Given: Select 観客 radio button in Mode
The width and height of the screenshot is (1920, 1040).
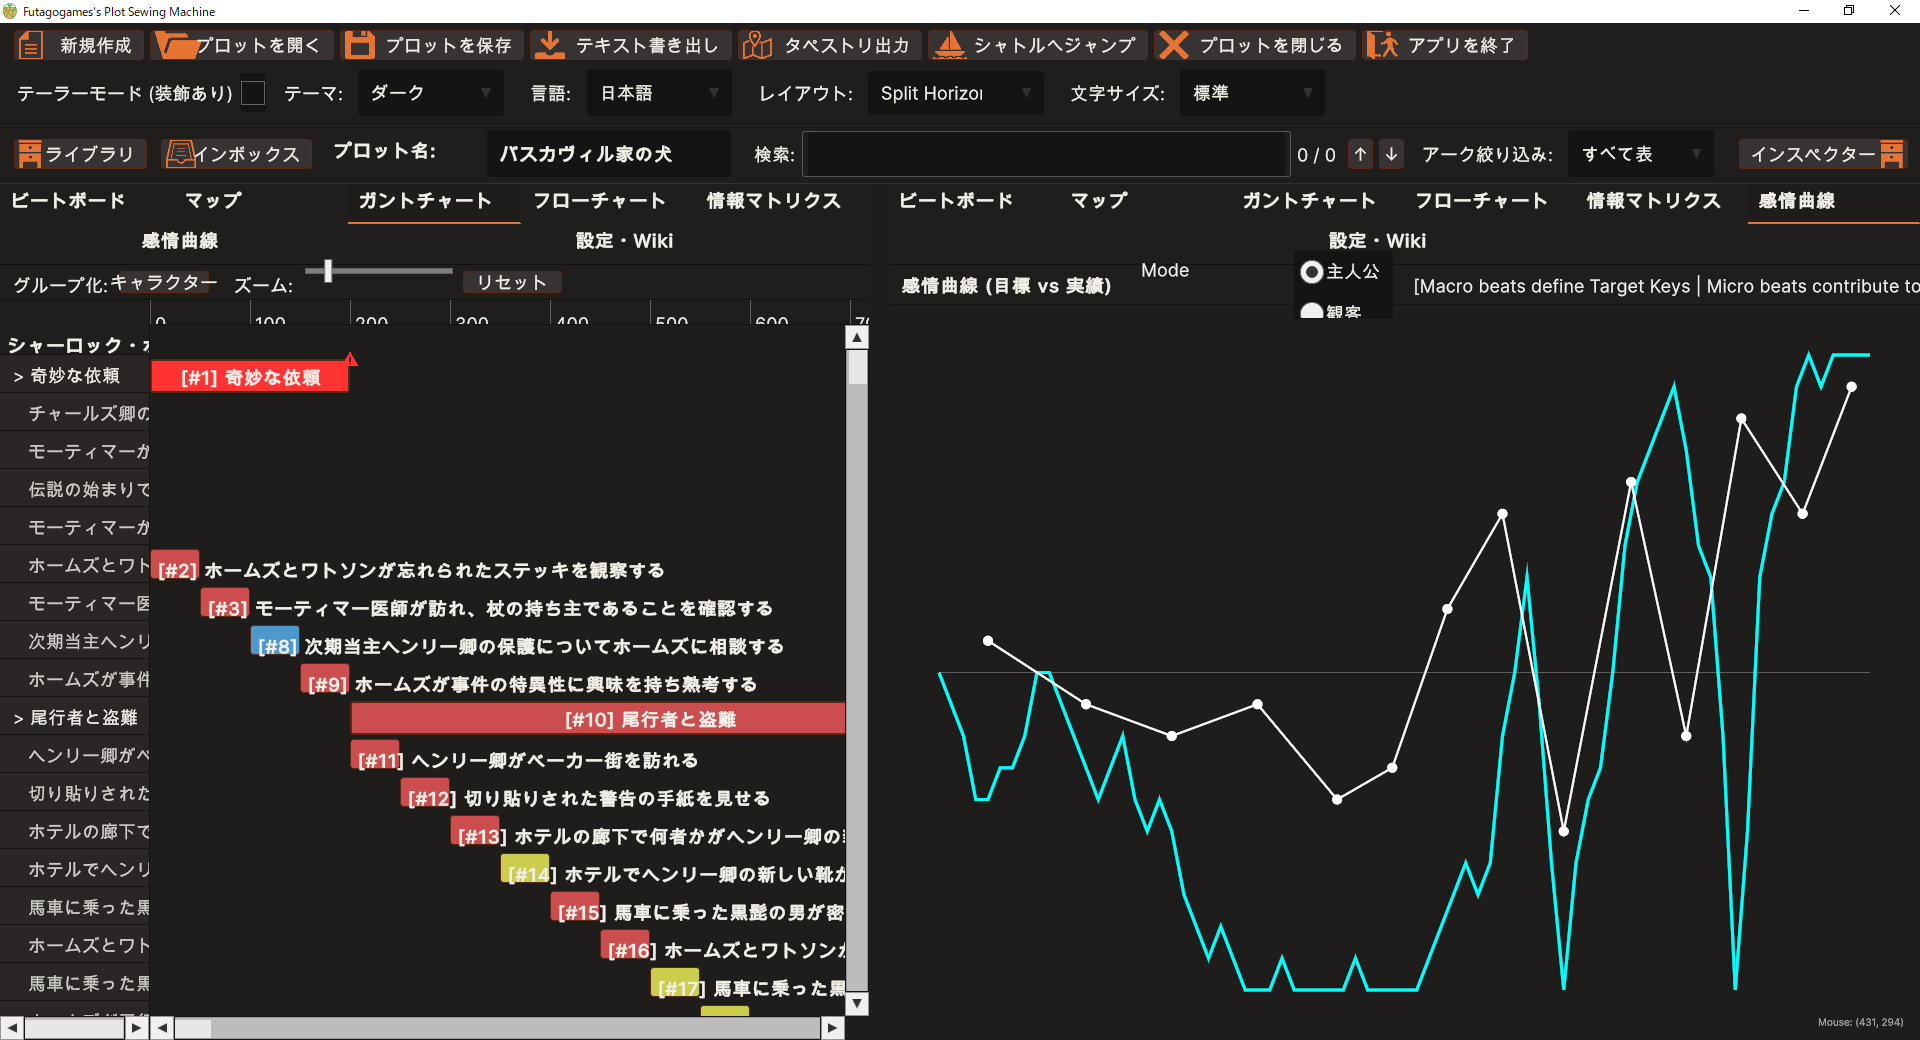Looking at the screenshot, I should (x=1311, y=311).
